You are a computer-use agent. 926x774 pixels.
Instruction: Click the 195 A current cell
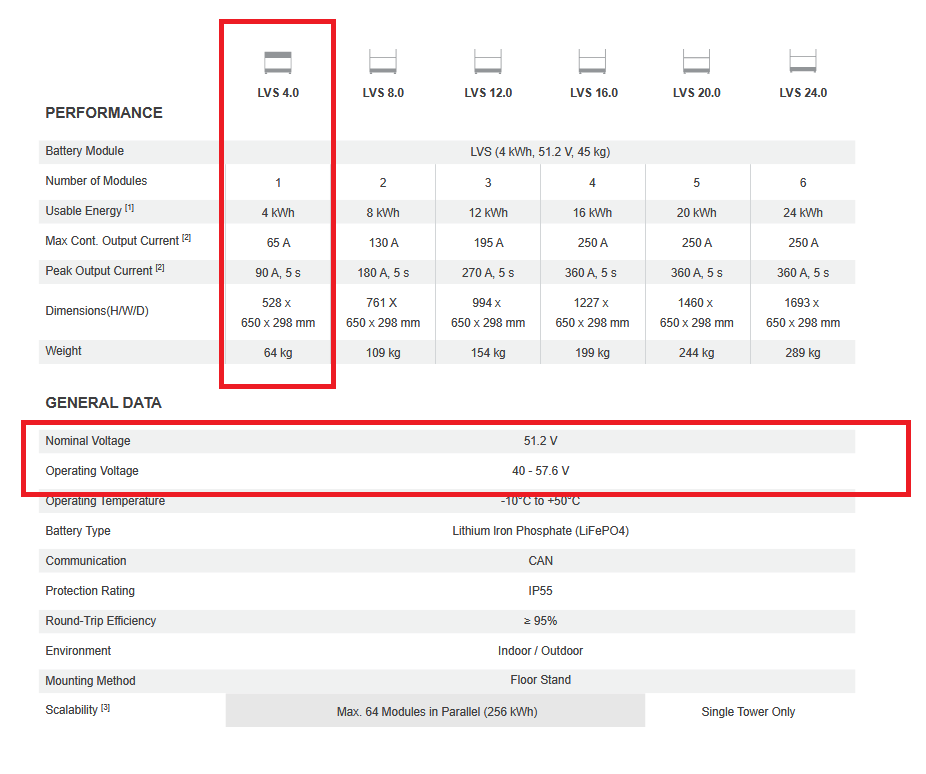pos(488,243)
